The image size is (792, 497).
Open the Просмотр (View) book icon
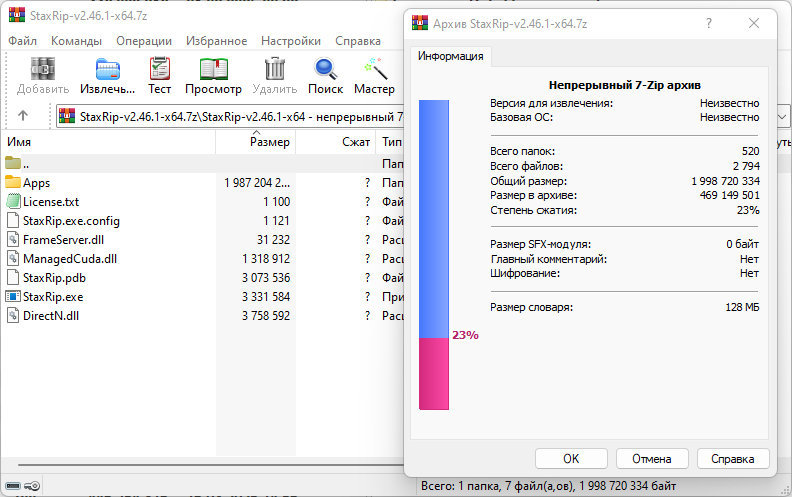point(214,69)
